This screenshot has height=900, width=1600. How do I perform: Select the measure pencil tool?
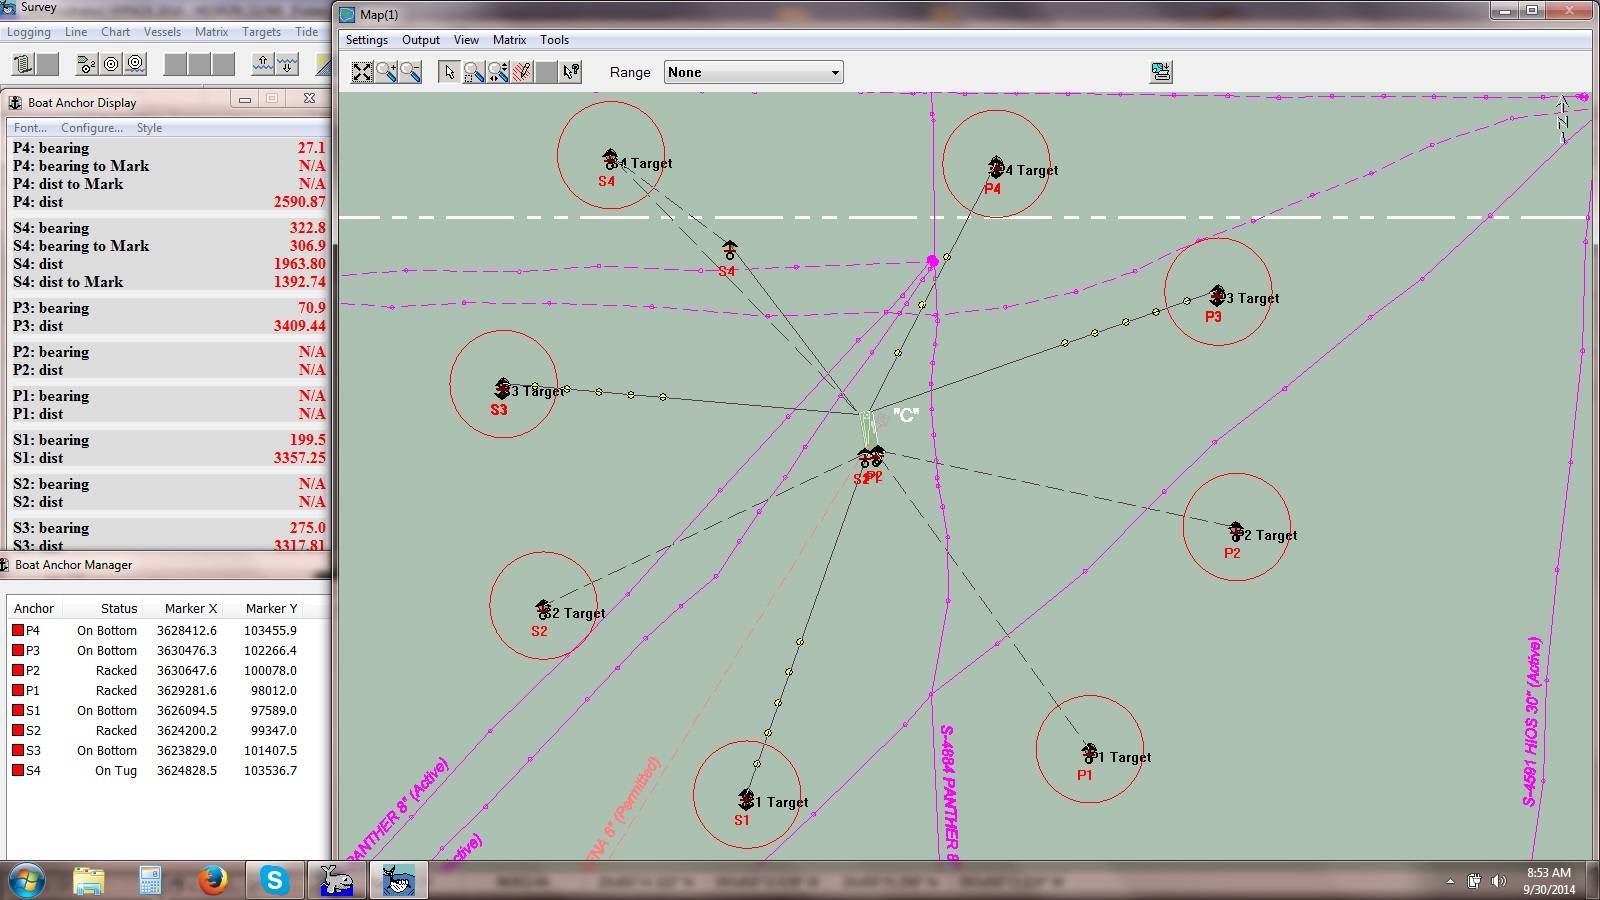521,72
